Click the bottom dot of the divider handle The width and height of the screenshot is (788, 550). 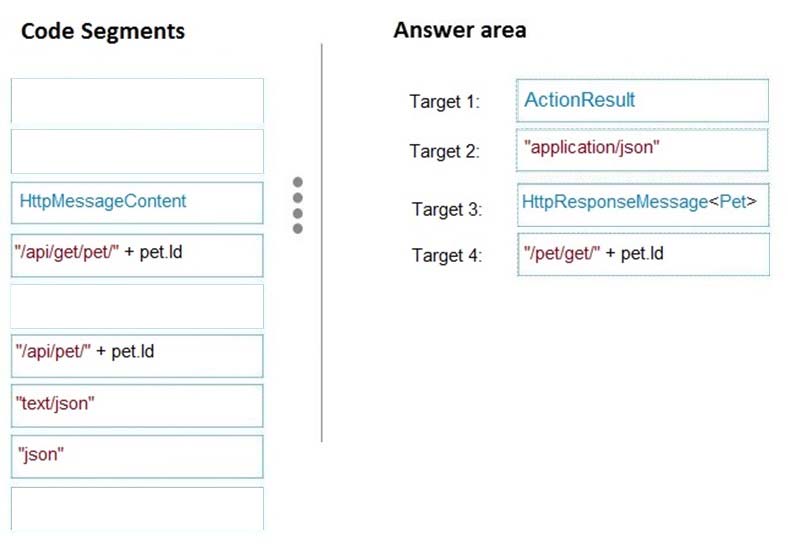[x=298, y=229]
